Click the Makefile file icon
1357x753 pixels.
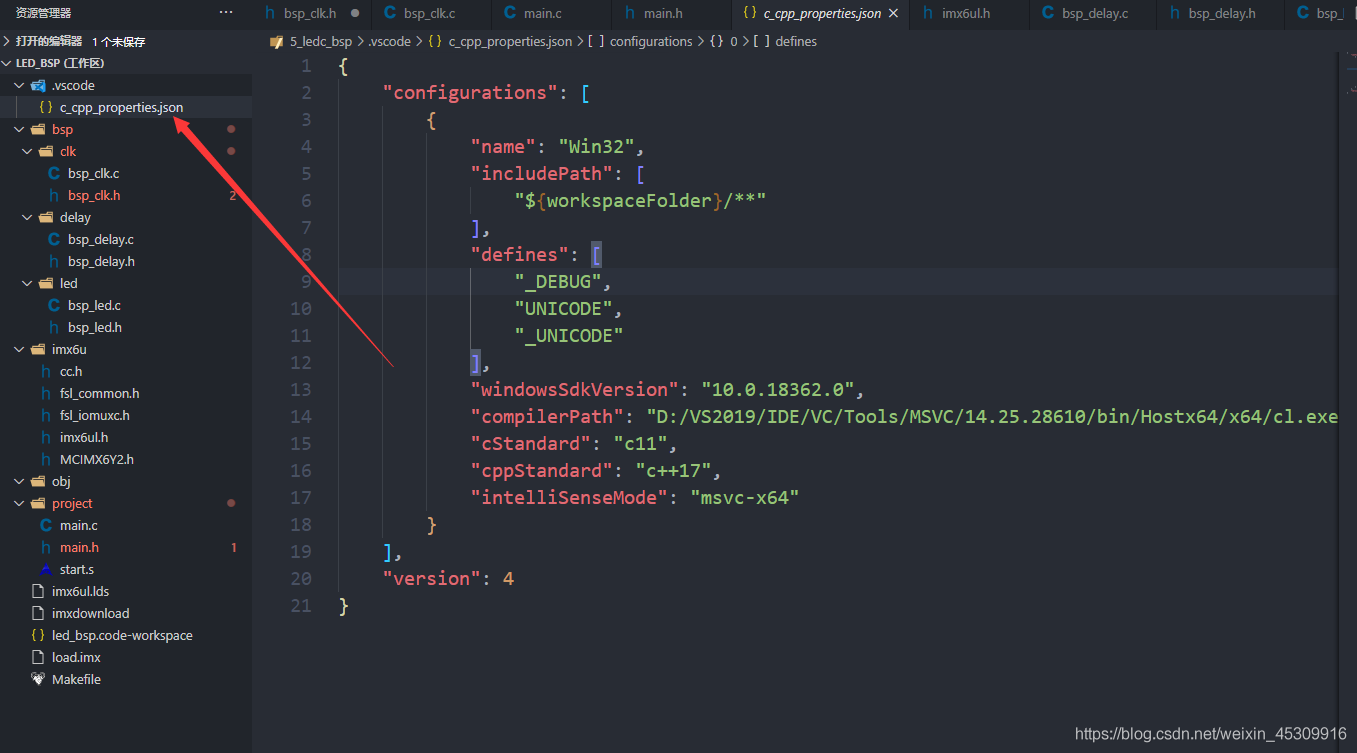(38, 679)
